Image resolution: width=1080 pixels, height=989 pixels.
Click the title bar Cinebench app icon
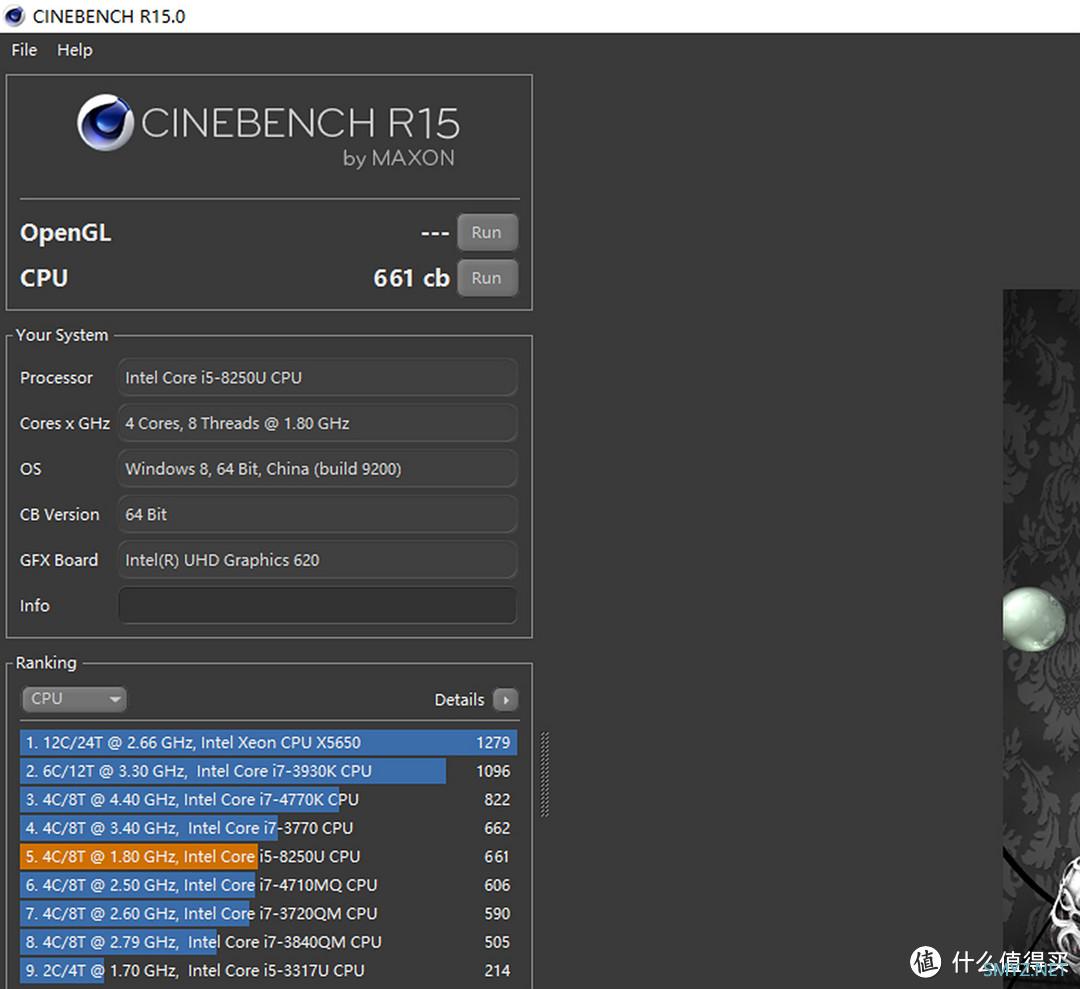[14, 16]
